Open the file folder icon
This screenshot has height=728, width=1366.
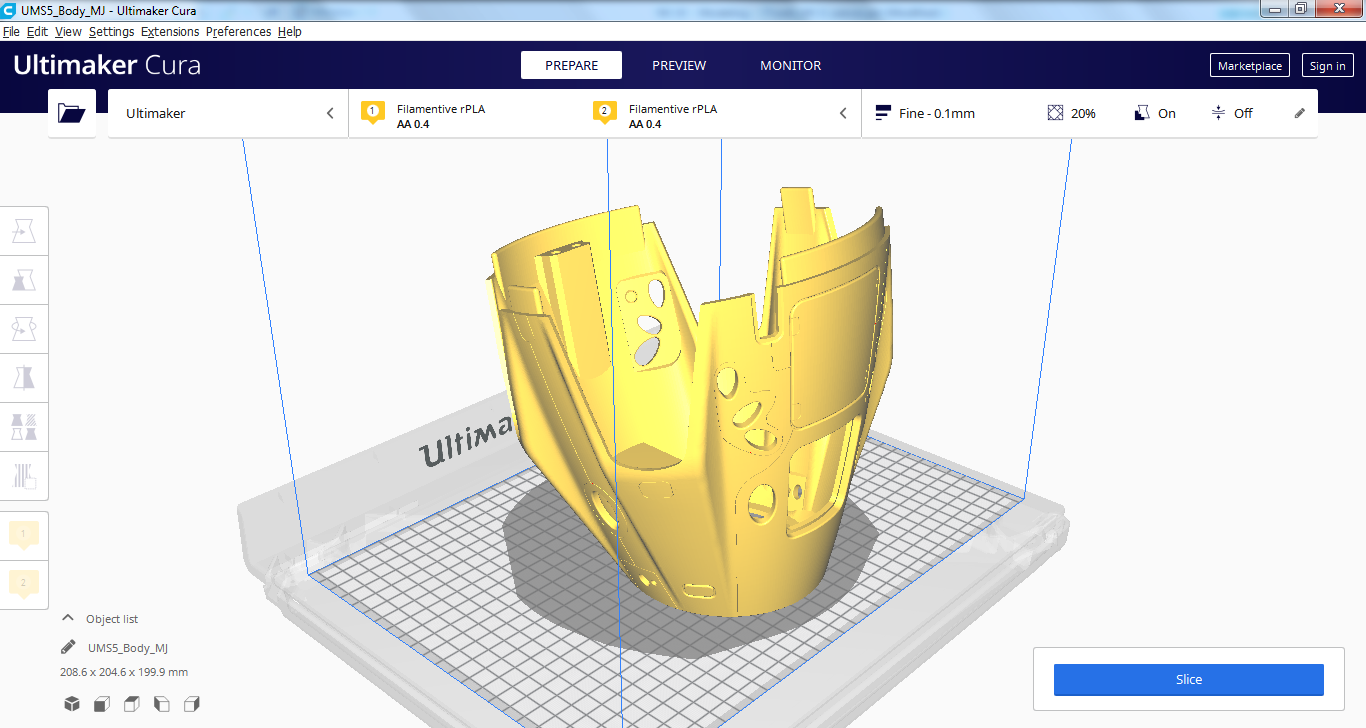pos(72,113)
